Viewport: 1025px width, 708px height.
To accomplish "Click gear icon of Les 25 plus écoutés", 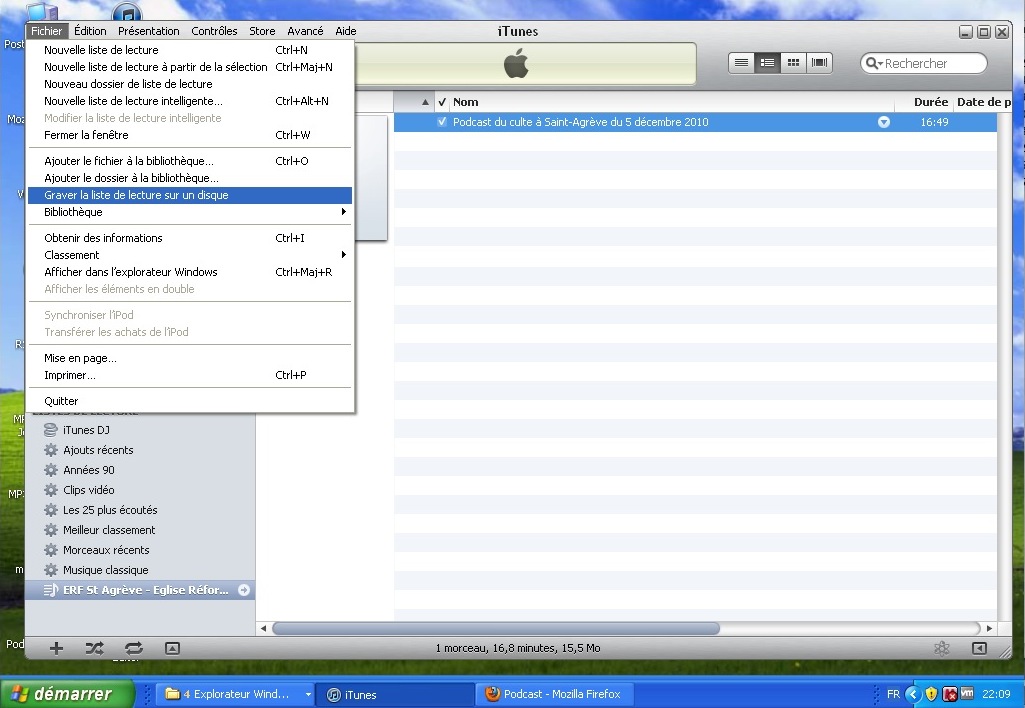I will (x=50, y=510).
